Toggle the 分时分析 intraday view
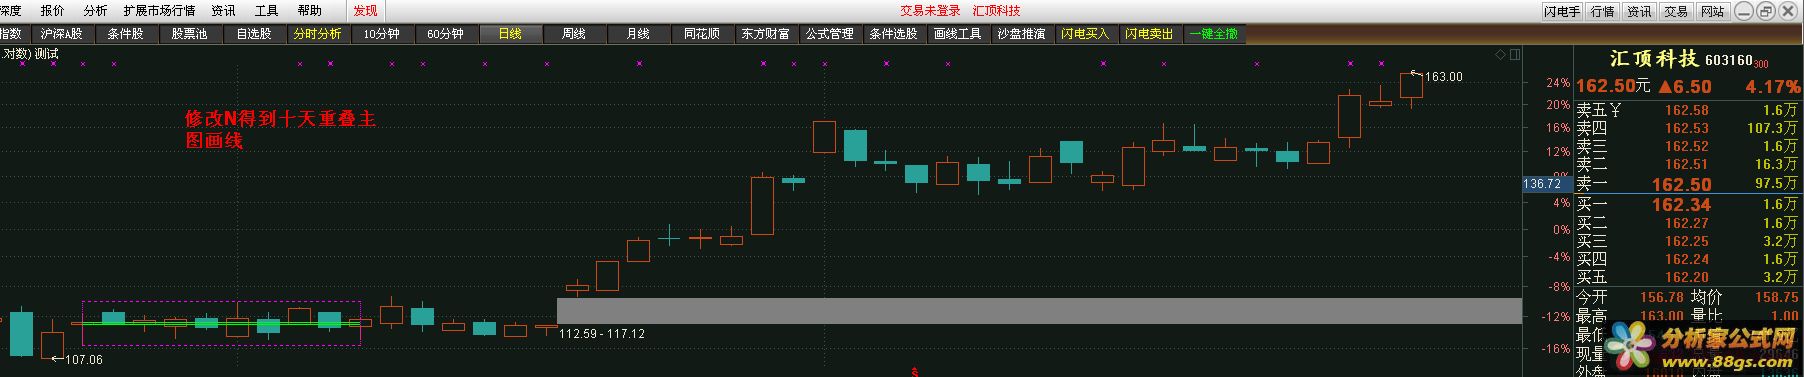The width and height of the screenshot is (1804, 377). [318, 34]
